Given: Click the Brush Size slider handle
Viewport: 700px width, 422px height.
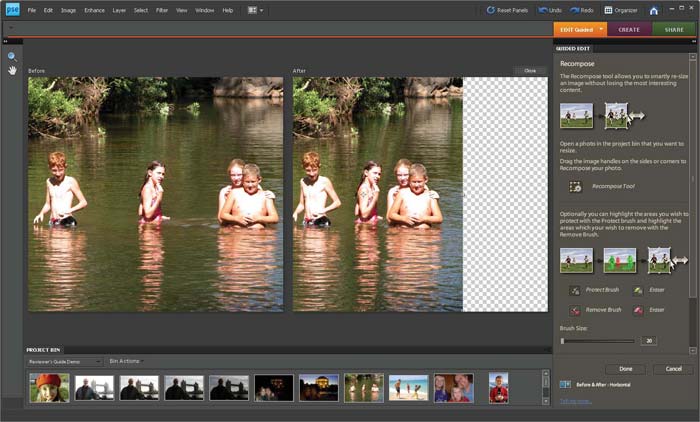Looking at the screenshot, I should [x=562, y=341].
